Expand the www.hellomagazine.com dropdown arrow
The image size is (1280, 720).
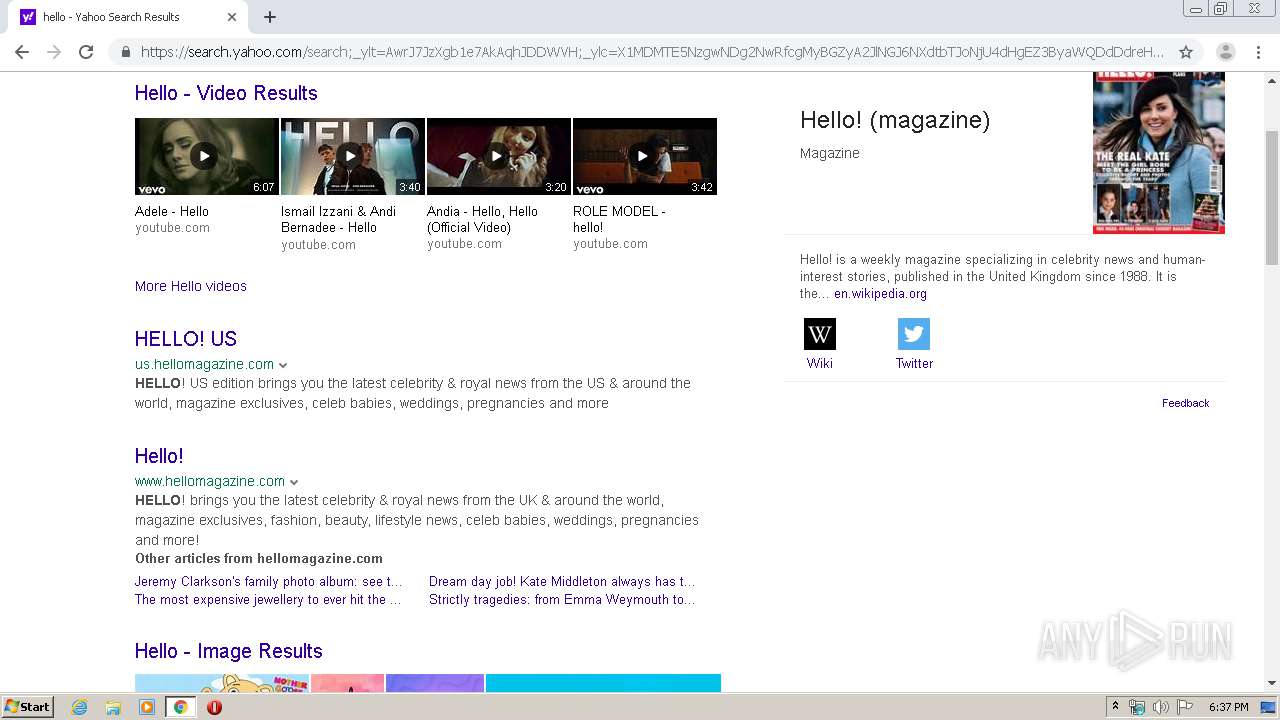pyautogui.click(x=294, y=482)
